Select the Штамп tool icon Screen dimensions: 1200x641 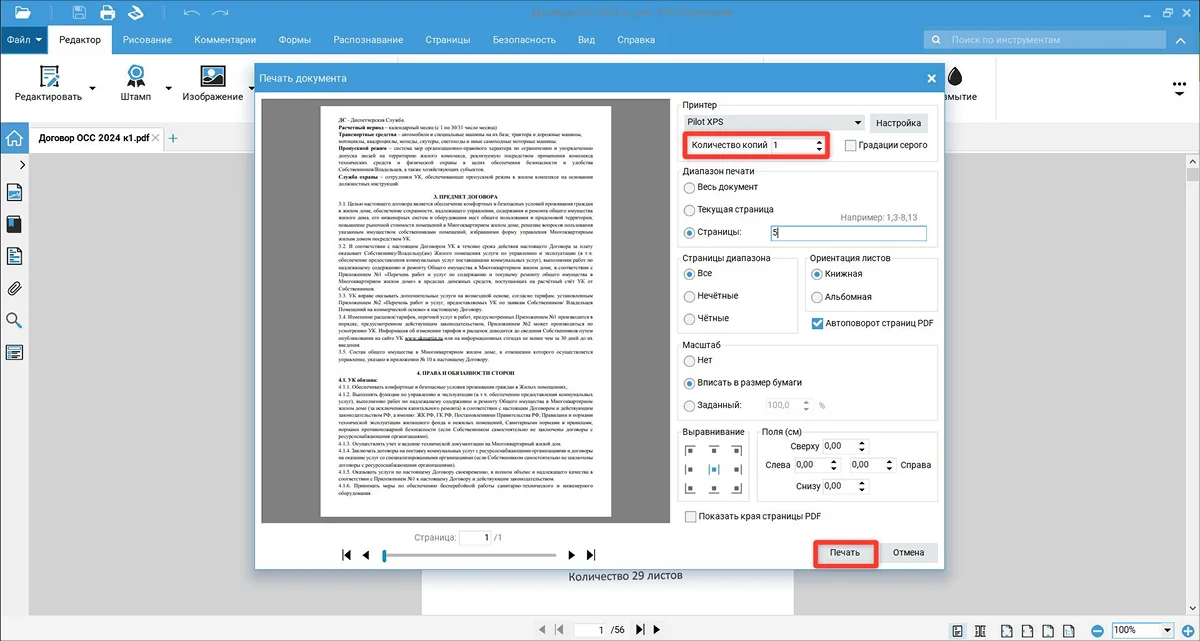pos(135,76)
